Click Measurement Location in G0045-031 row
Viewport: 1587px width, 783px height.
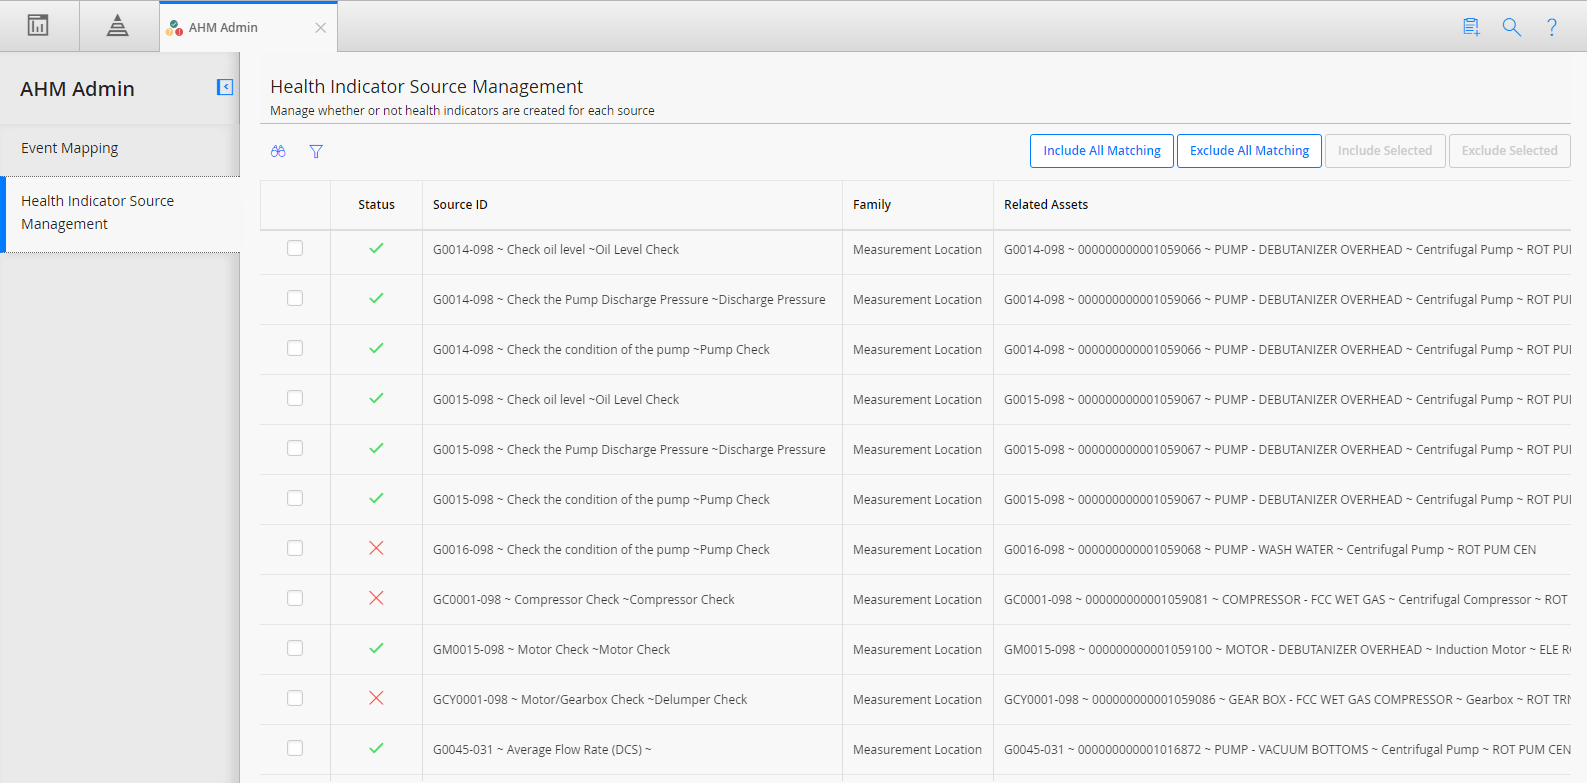coord(917,750)
